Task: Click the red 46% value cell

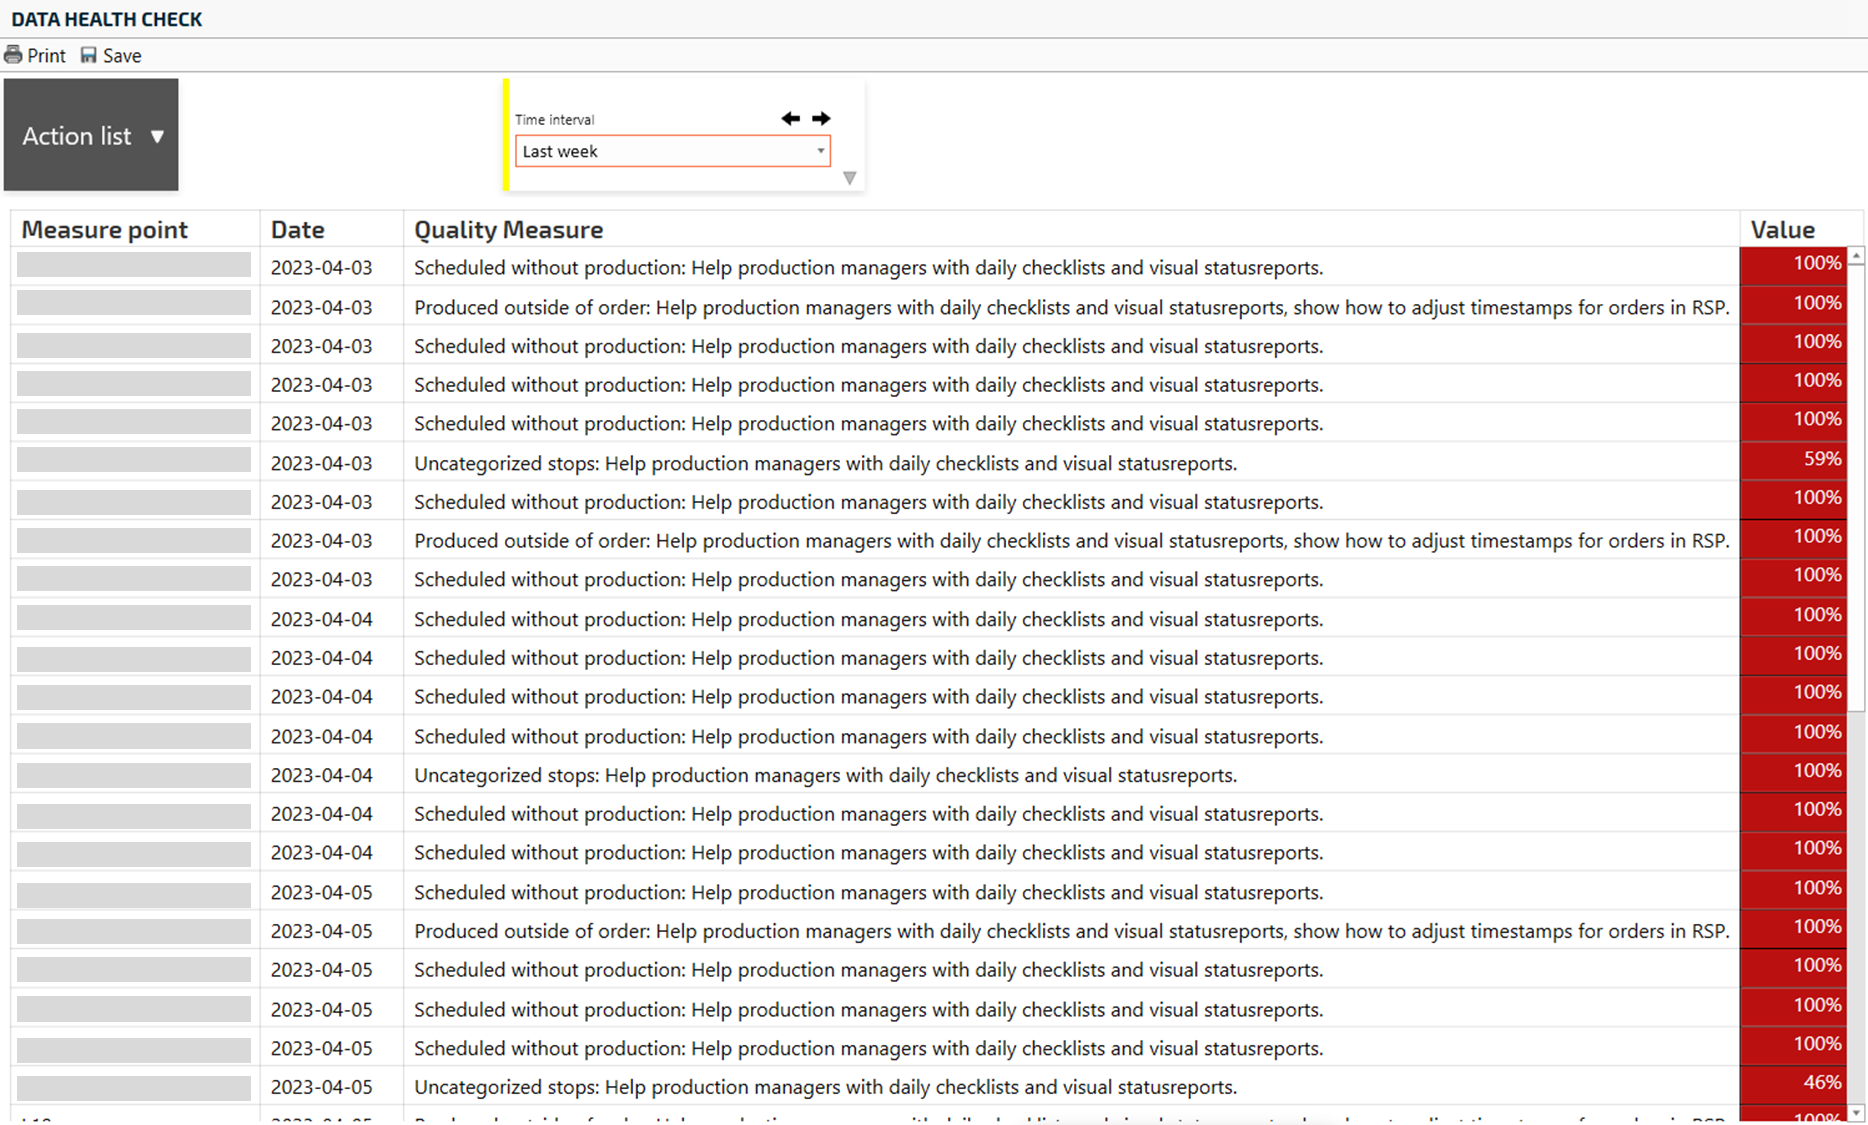Action: click(1792, 1084)
